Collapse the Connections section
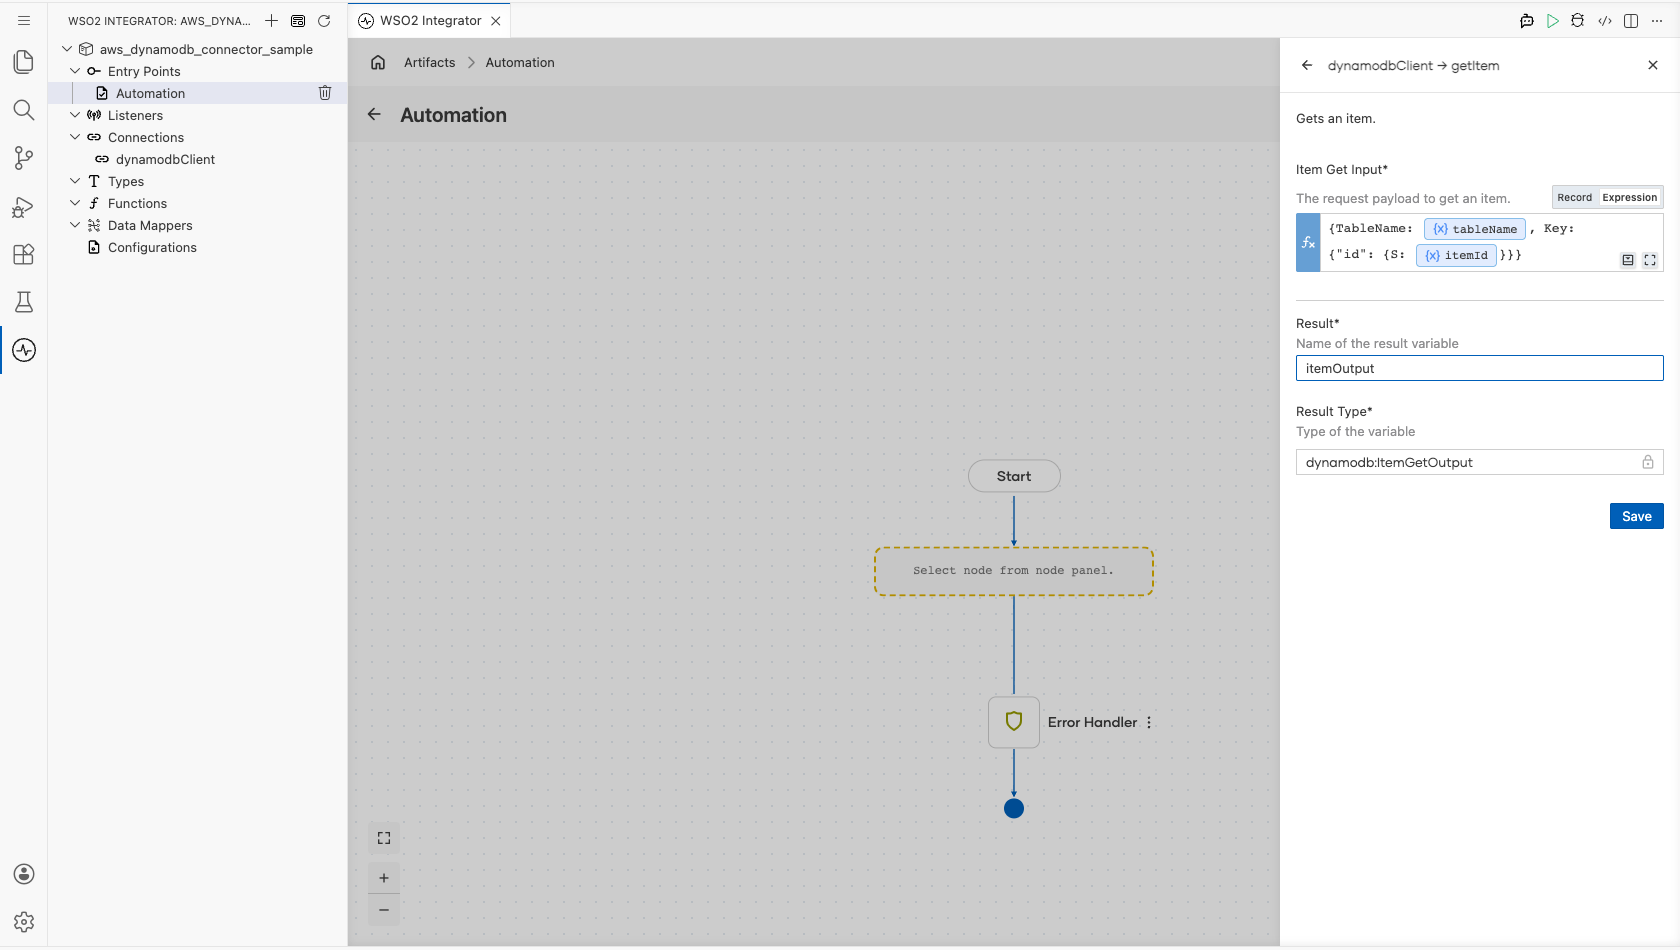Image resolution: width=1680 pixels, height=950 pixels. pos(75,137)
